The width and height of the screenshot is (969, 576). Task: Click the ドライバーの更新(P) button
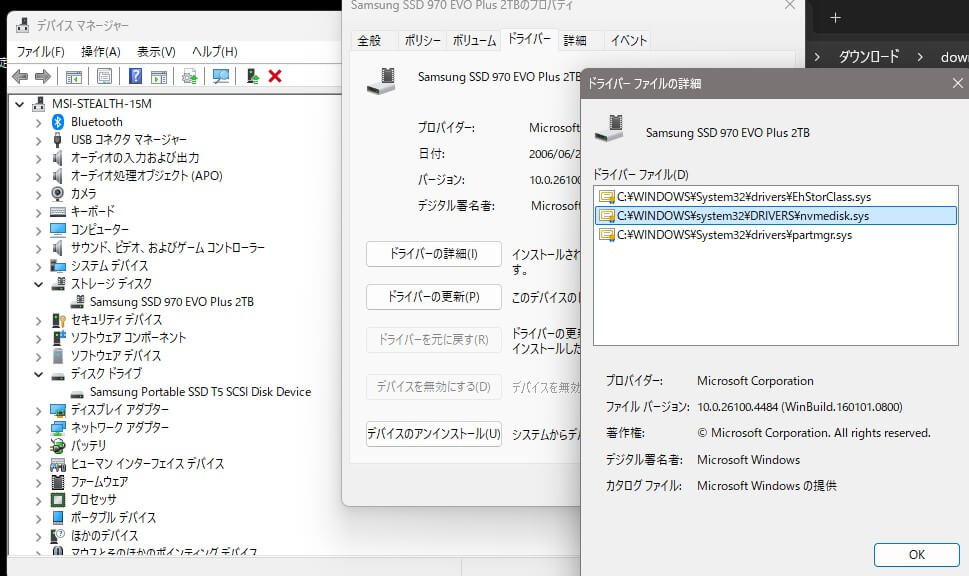click(433, 297)
